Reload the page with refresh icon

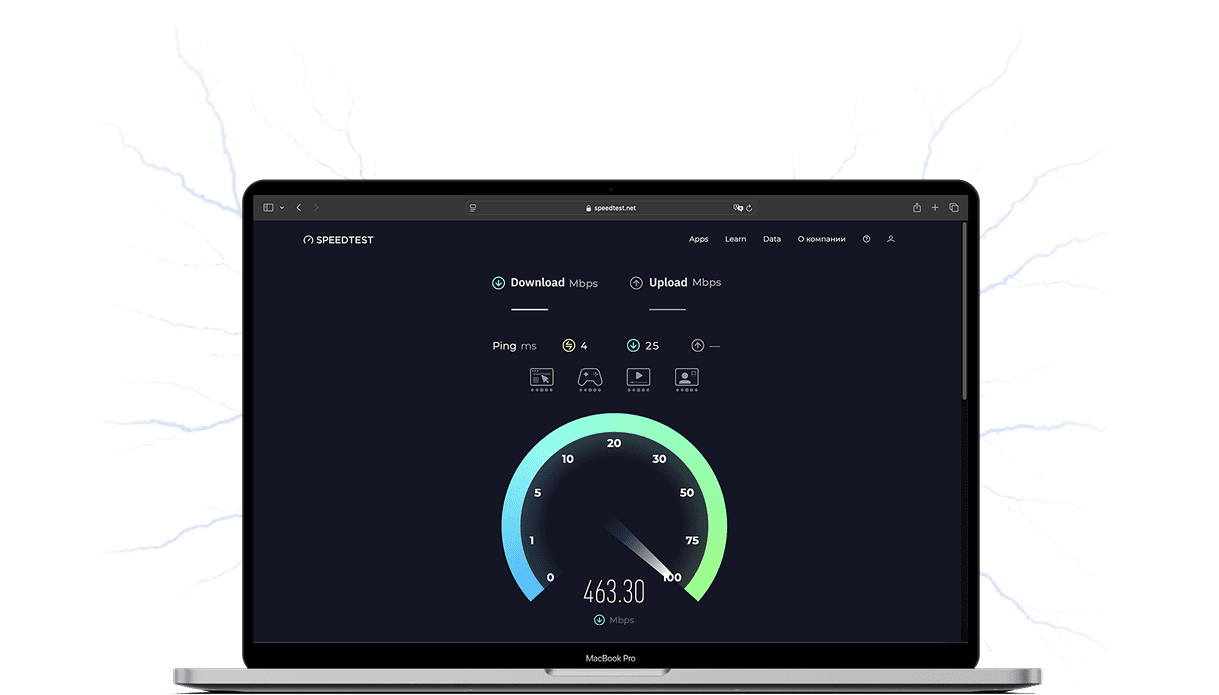pyautogui.click(x=749, y=208)
